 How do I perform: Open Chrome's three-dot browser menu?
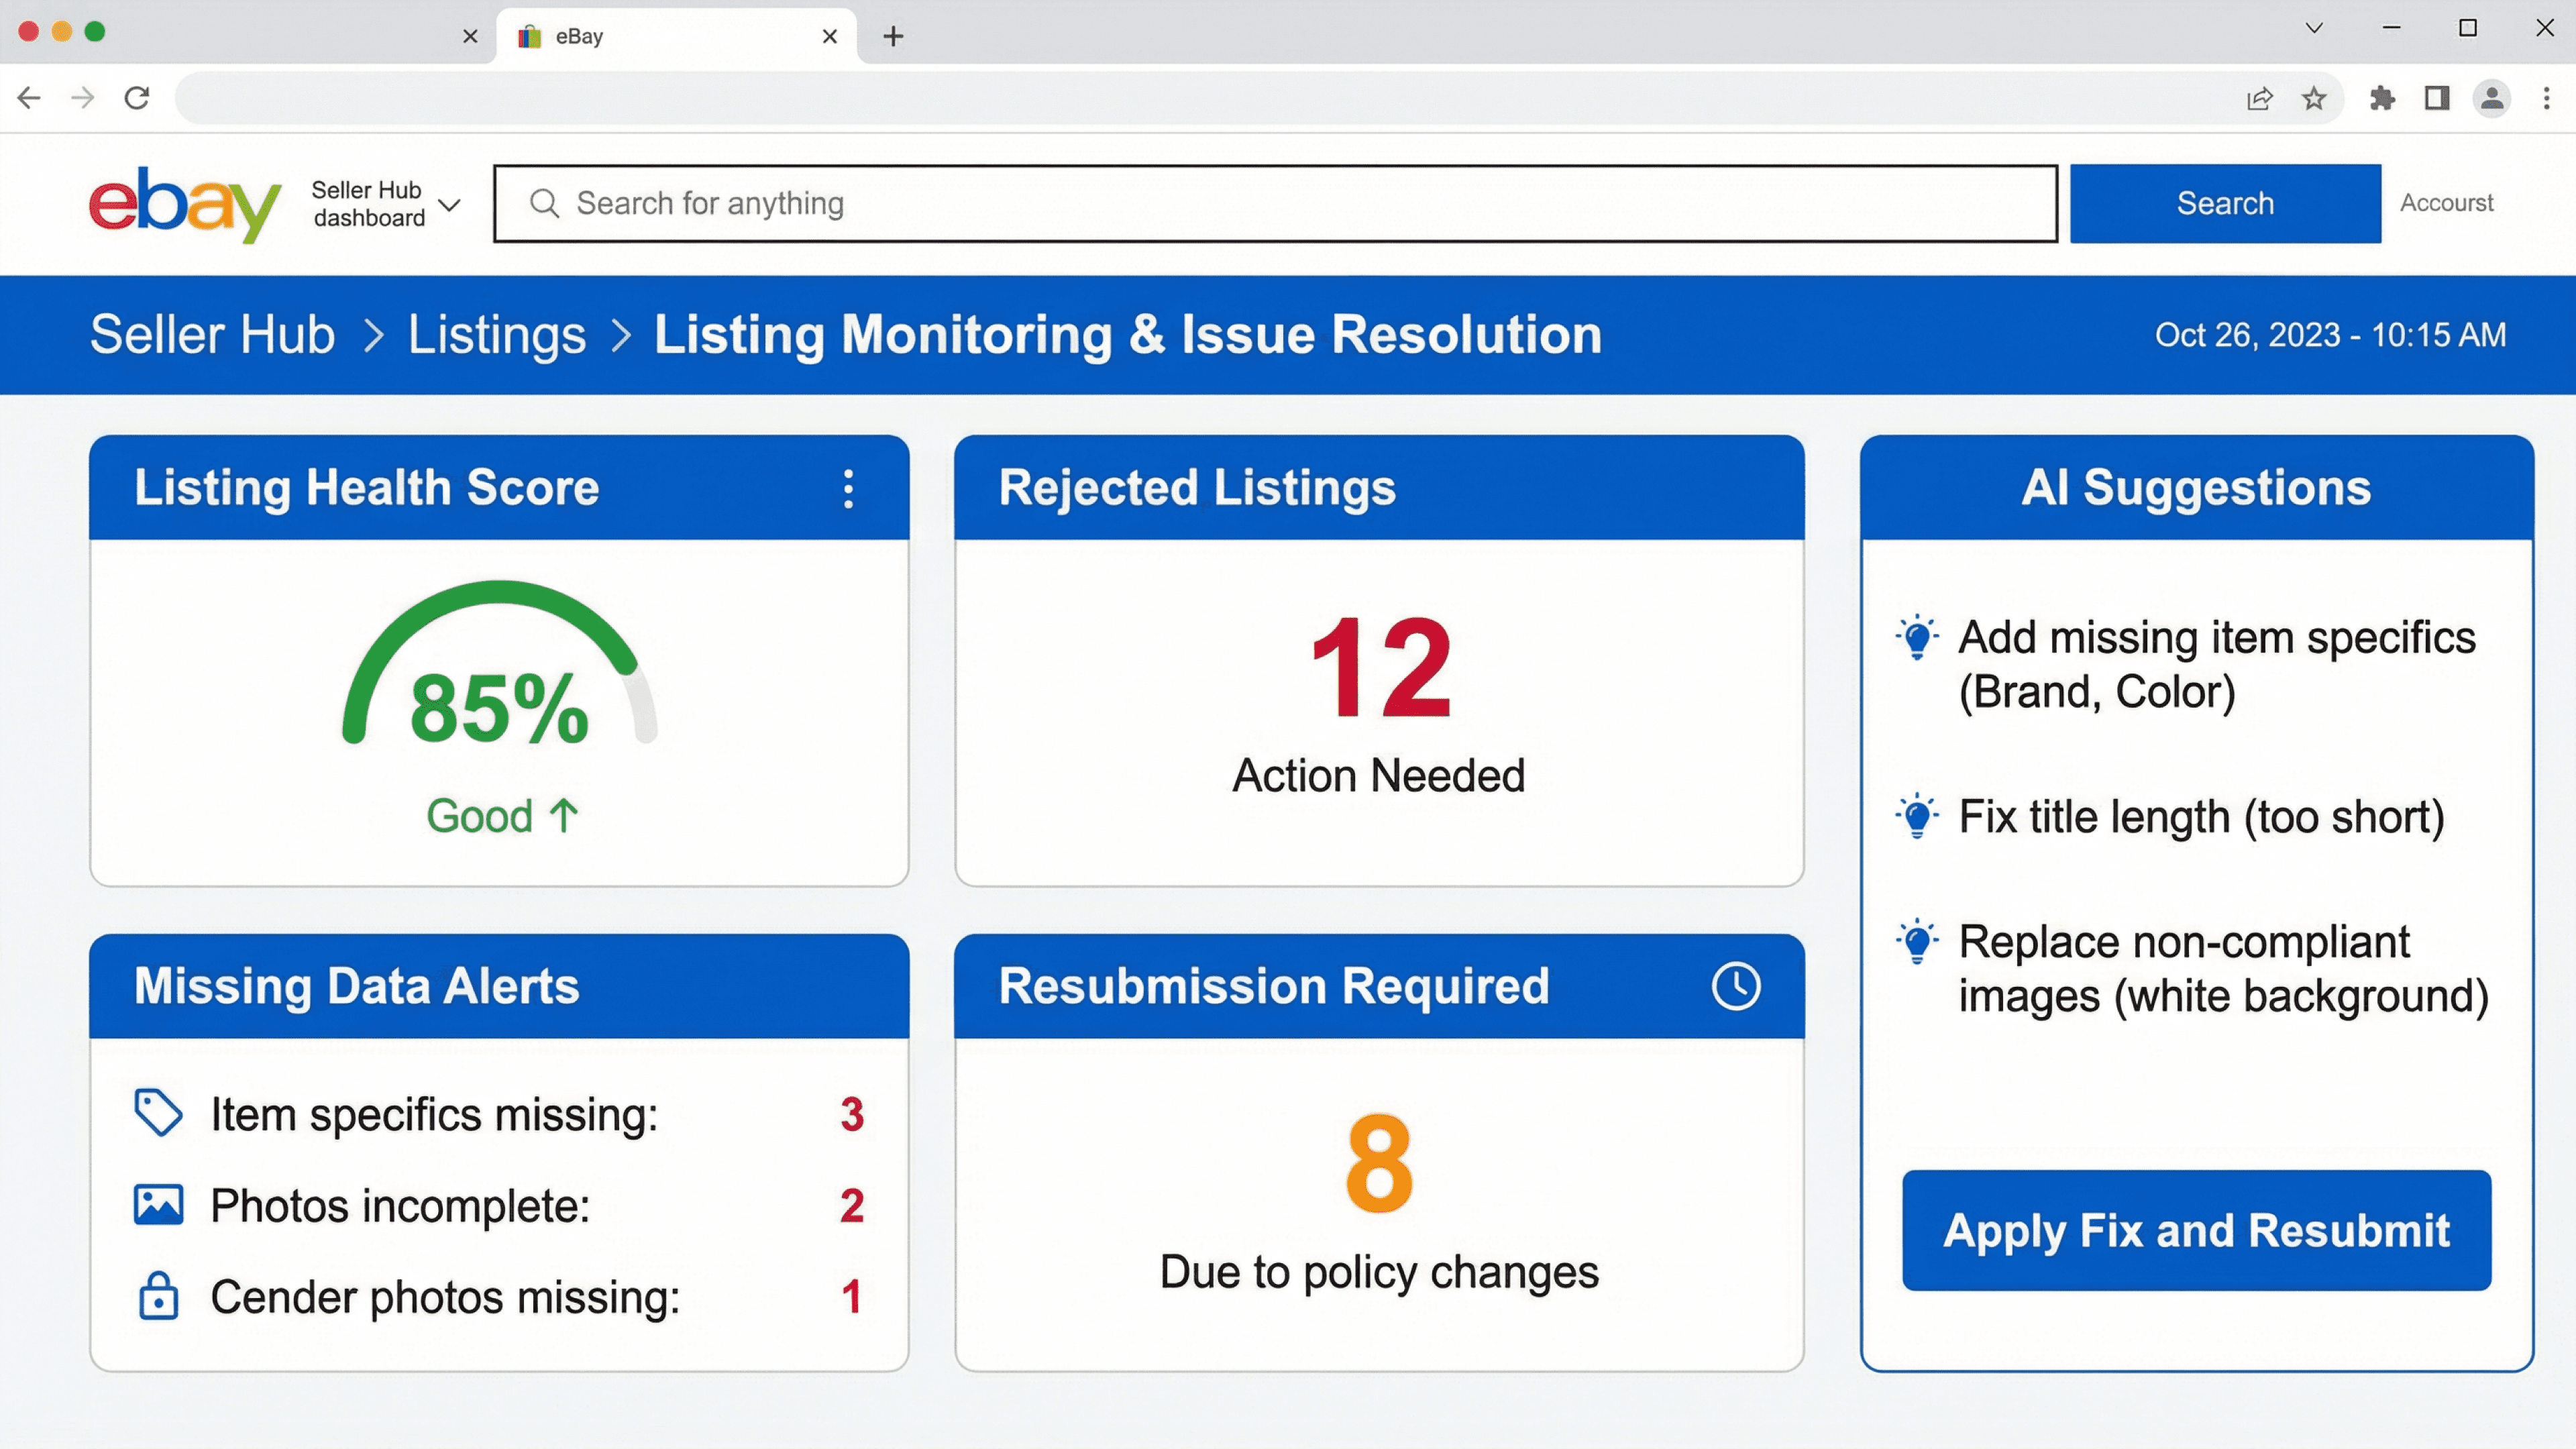point(2546,98)
